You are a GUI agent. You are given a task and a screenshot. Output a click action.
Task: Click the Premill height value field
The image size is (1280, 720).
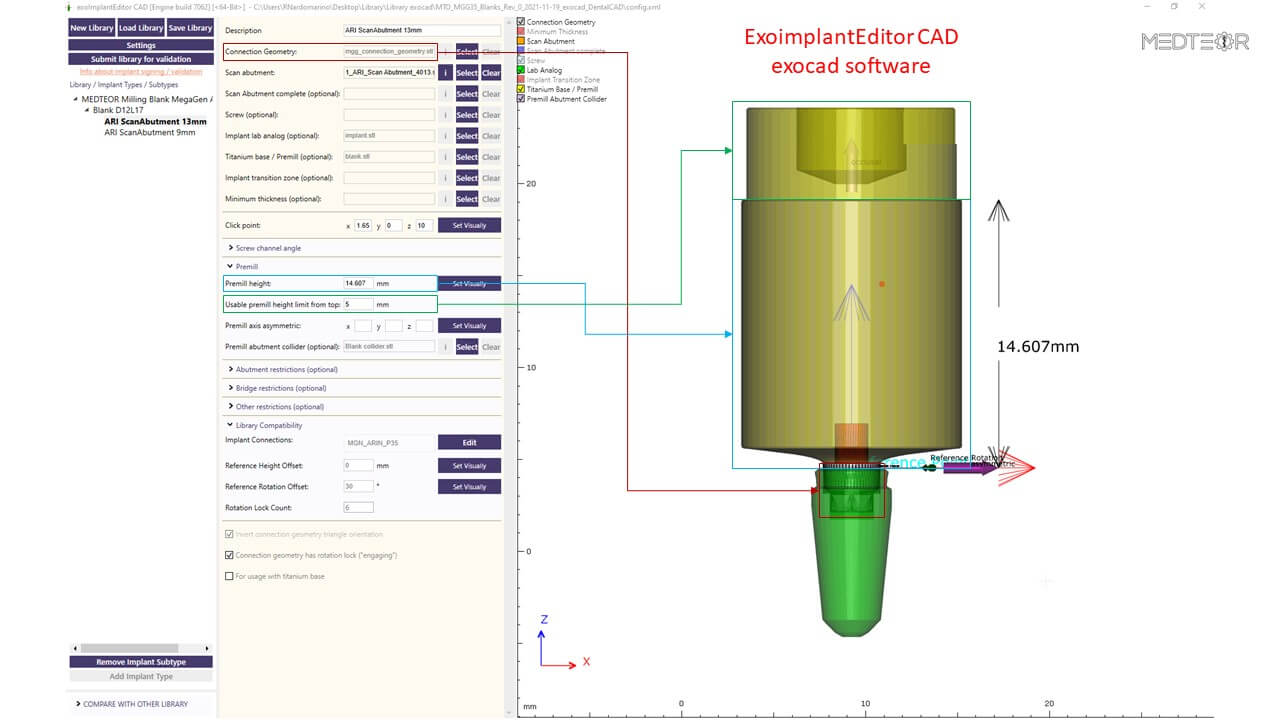click(358, 284)
